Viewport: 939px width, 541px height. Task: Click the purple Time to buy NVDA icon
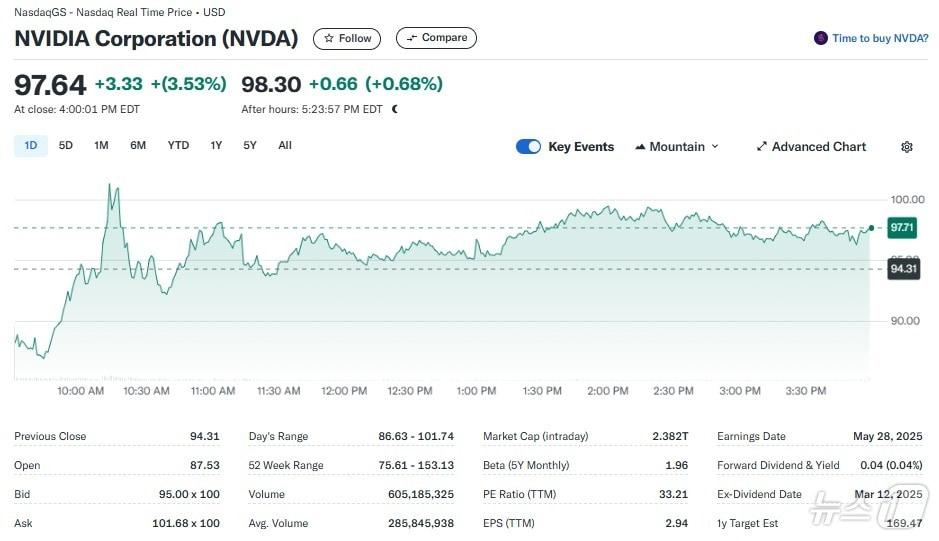click(x=821, y=38)
